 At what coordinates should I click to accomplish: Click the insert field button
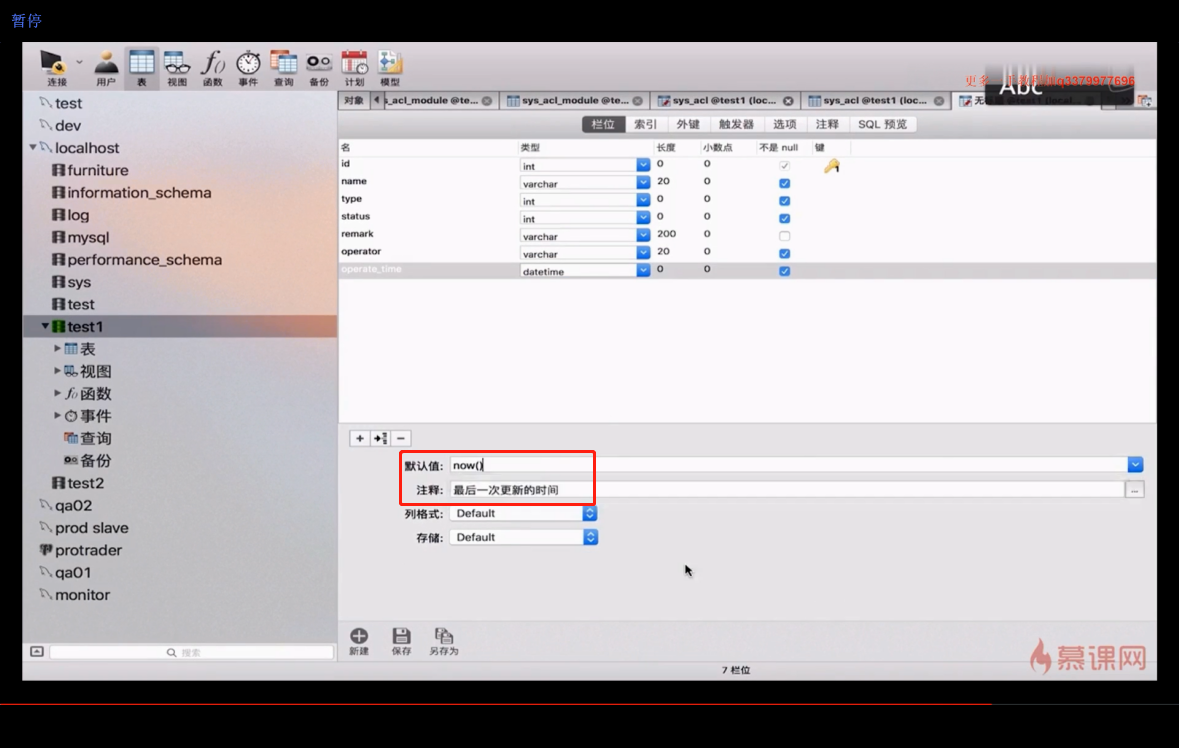point(380,438)
